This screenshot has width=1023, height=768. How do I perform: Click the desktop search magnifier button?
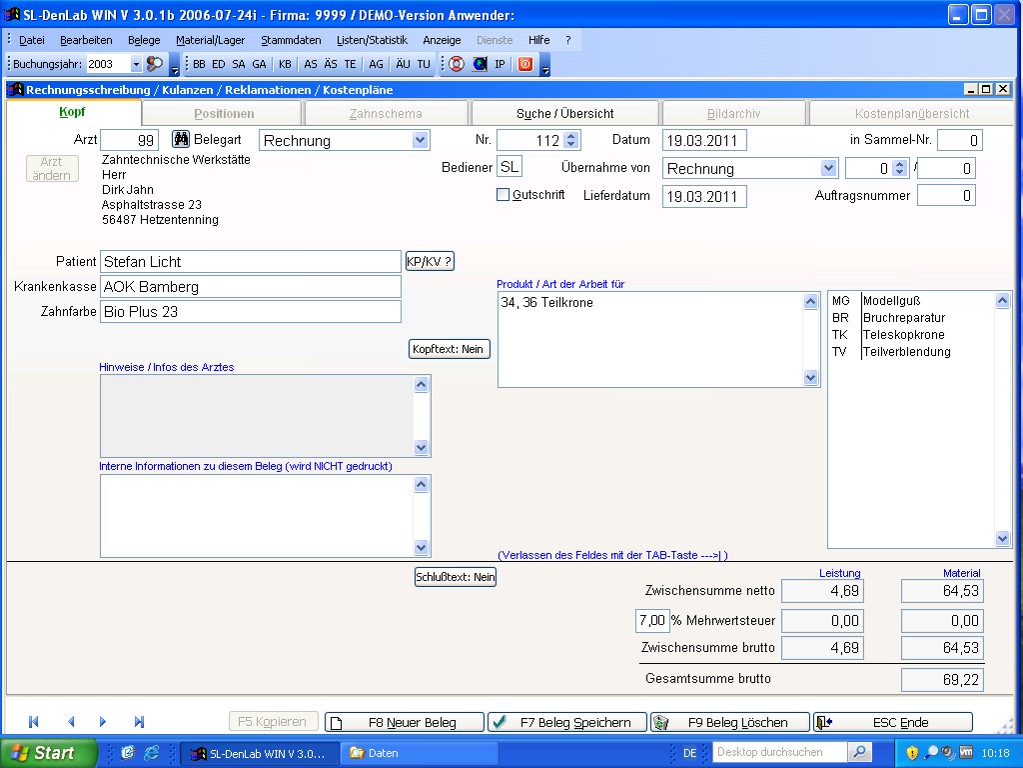pyautogui.click(x=860, y=752)
